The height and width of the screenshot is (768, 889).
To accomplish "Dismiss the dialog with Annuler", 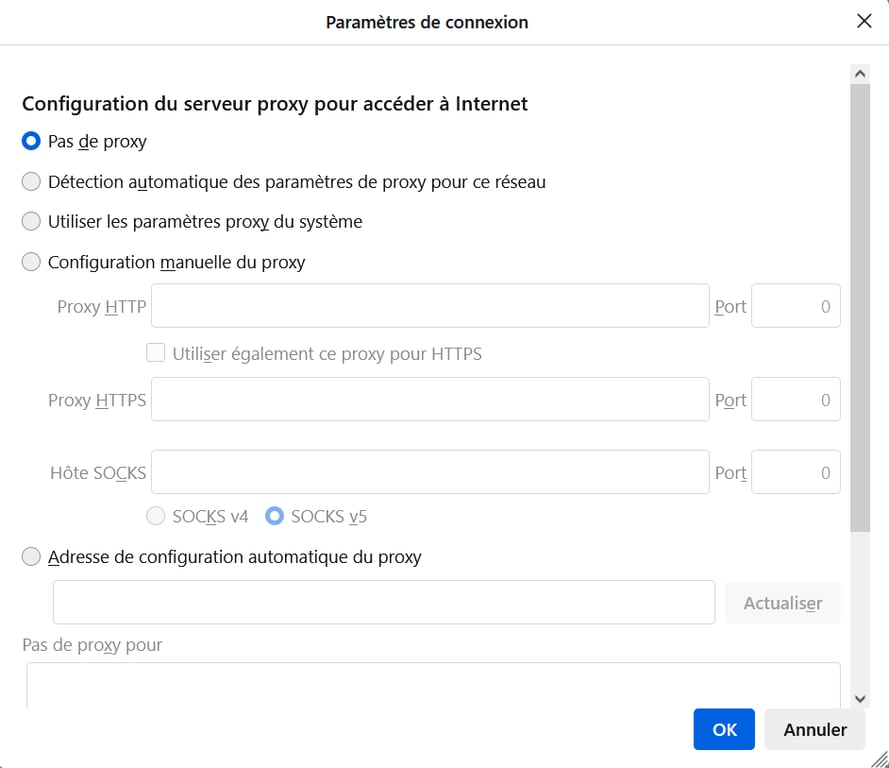I will point(814,729).
